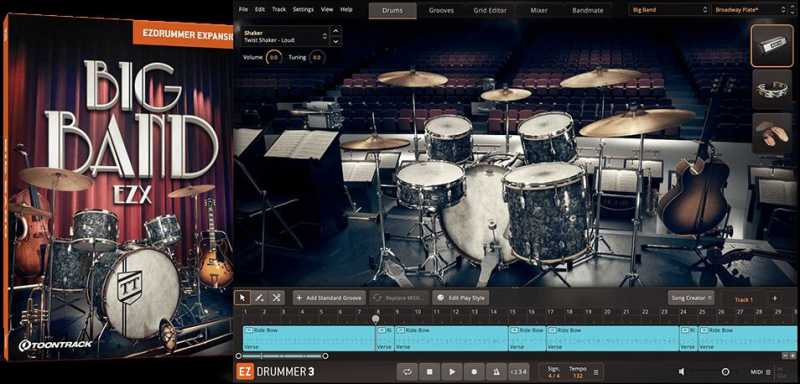Select the arrow pointer tool
The width and height of the screenshot is (800, 384).
(242, 297)
